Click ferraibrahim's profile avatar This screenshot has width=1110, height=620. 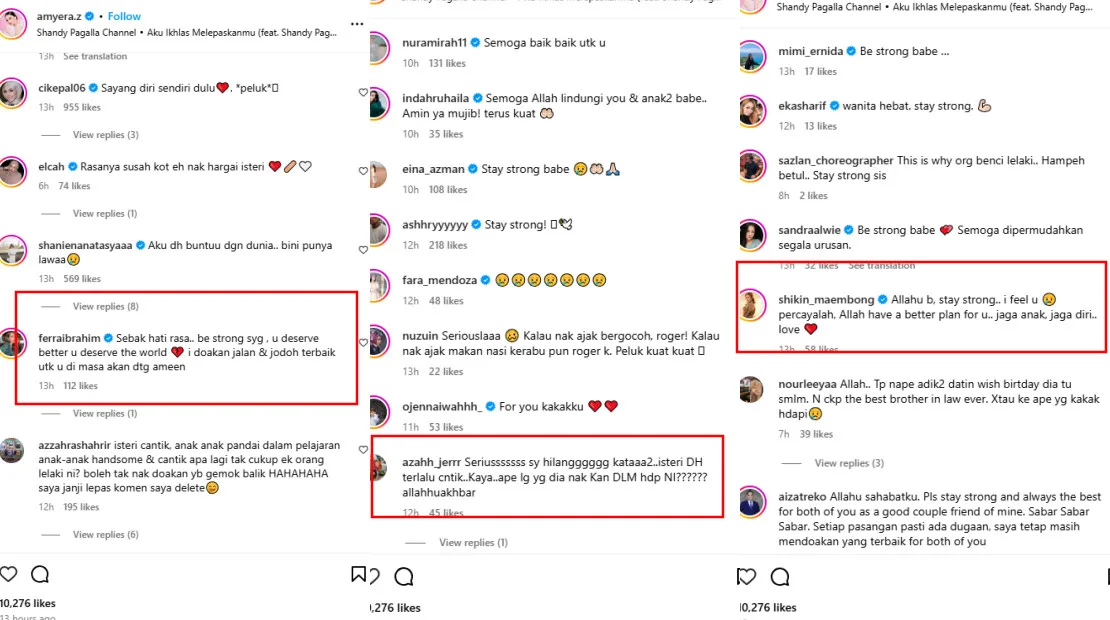(x=12, y=344)
